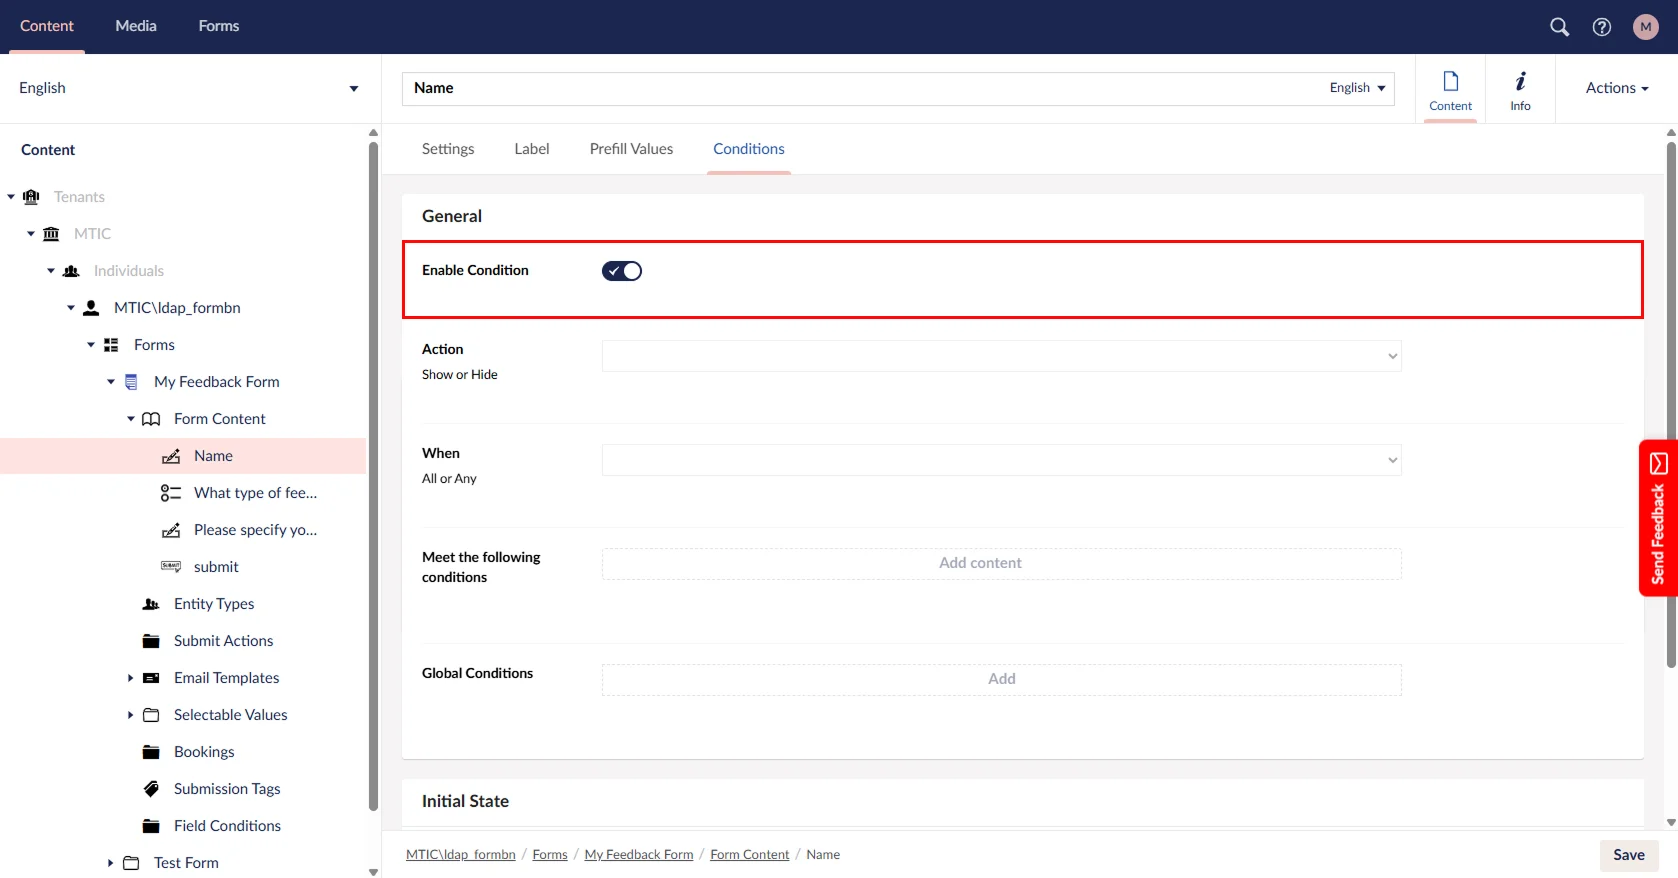Open the When All or Any dropdown
Image resolution: width=1678 pixels, height=878 pixels.
pos(1001,460)
